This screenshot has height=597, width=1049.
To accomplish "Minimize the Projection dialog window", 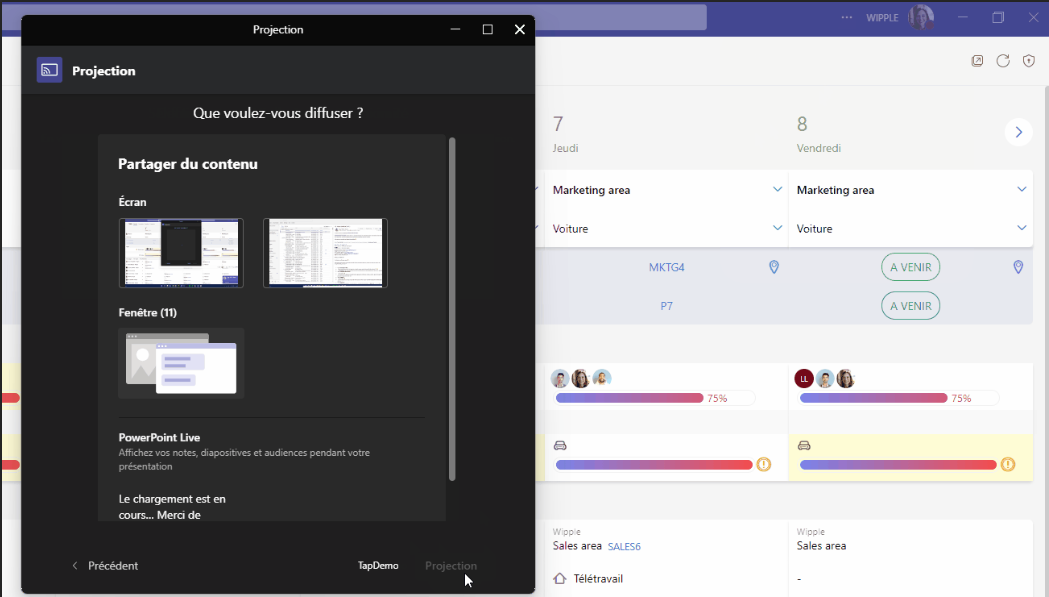I will pyautogui.click(x=456, y=29).
